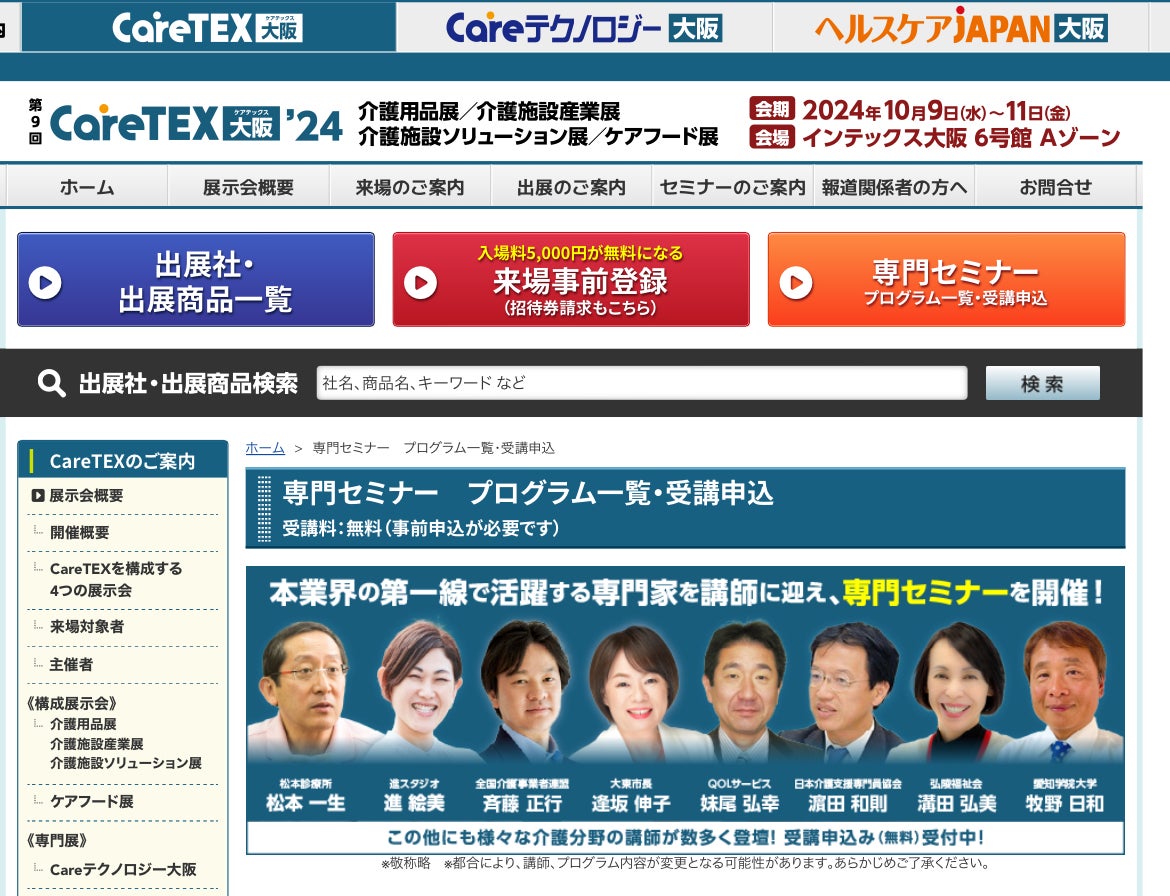Screen dimensions: 1170x896
Task: Open ケアフード展 sidebar link
Action: tap(91, 801)
